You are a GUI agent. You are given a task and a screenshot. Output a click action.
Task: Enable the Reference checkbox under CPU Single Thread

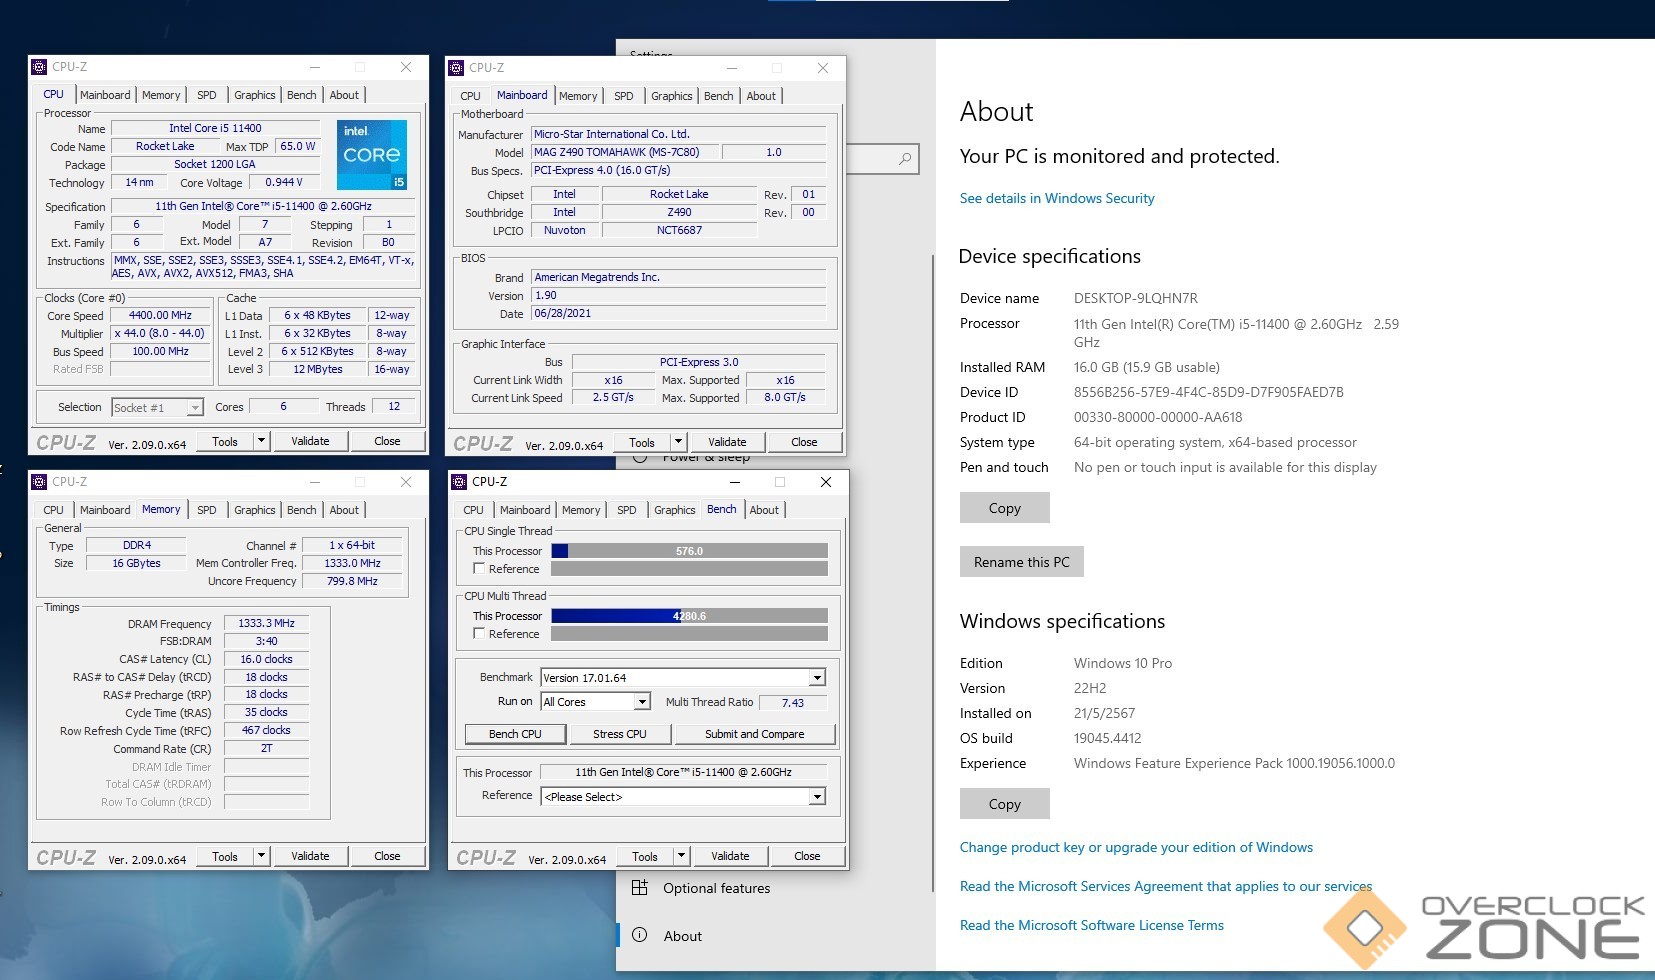point(480,569)
